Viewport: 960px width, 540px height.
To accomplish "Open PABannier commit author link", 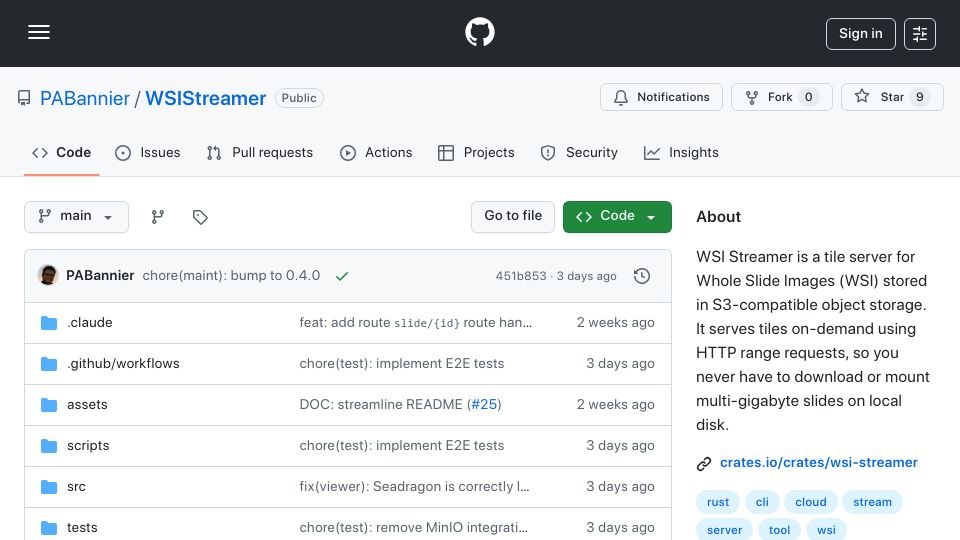I will point(100,276).
